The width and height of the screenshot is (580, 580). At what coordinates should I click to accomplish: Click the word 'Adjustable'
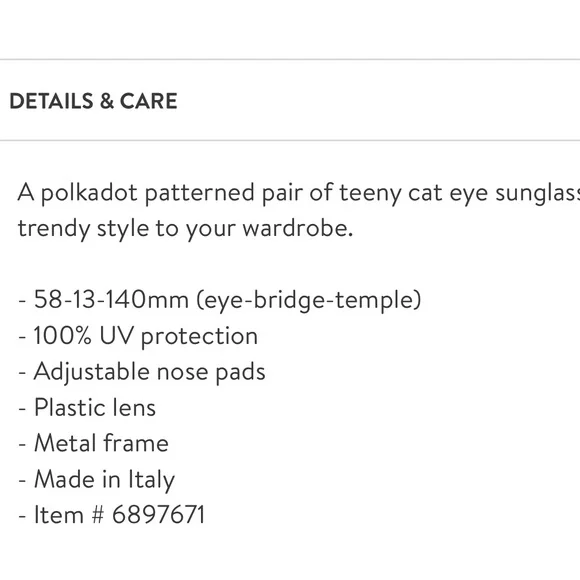click(x=92, y=372)
